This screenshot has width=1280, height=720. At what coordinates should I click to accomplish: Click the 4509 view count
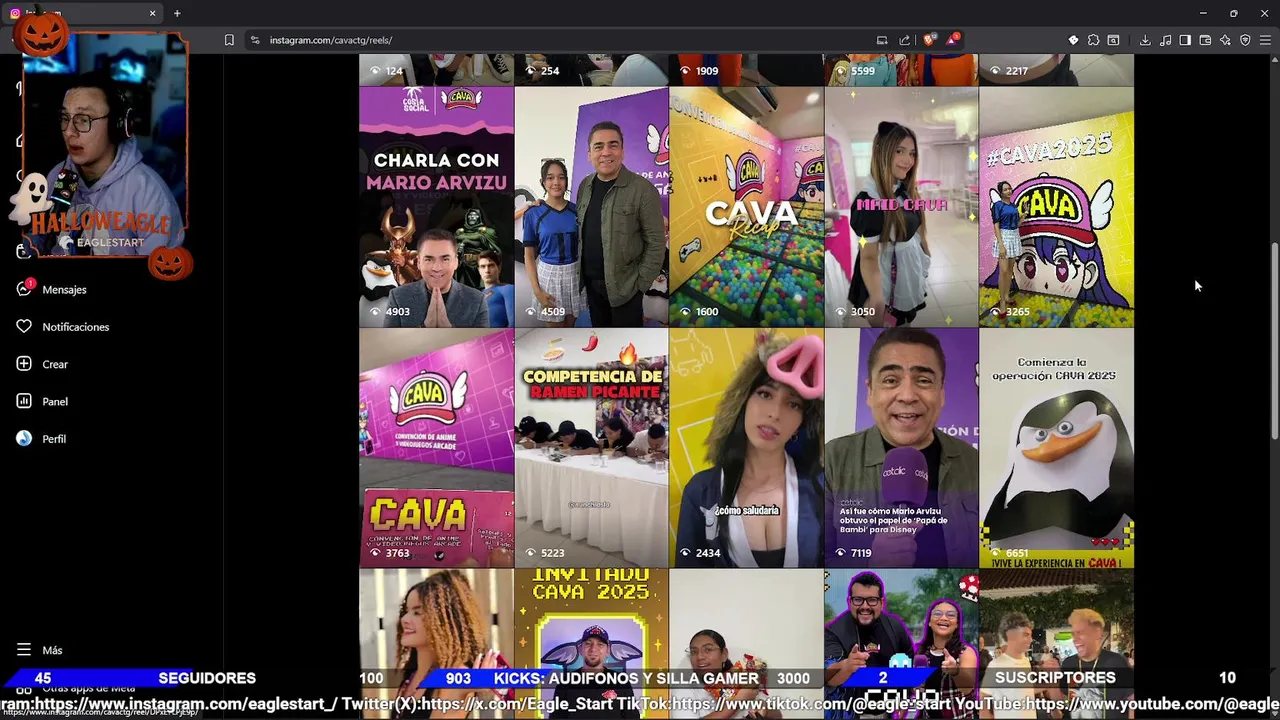(x=552, y=311)
